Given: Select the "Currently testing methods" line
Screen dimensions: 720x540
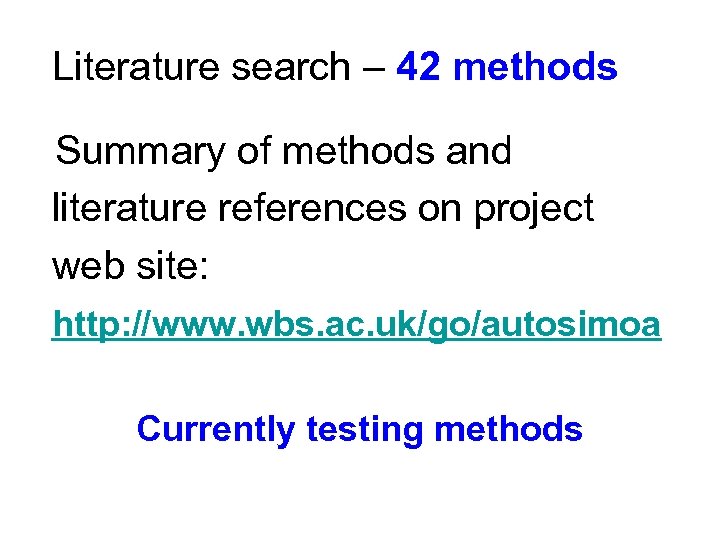Looking at the screenshot, I should pos(359,429).
